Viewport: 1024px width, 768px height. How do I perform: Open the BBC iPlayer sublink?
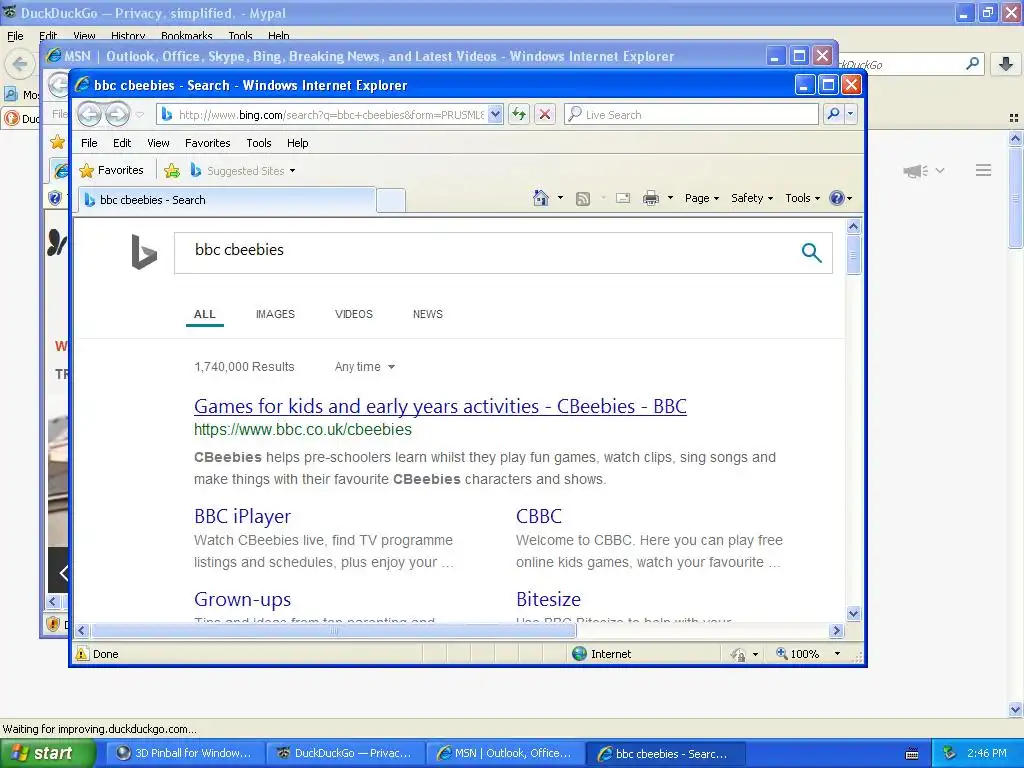tap(242, 516)
